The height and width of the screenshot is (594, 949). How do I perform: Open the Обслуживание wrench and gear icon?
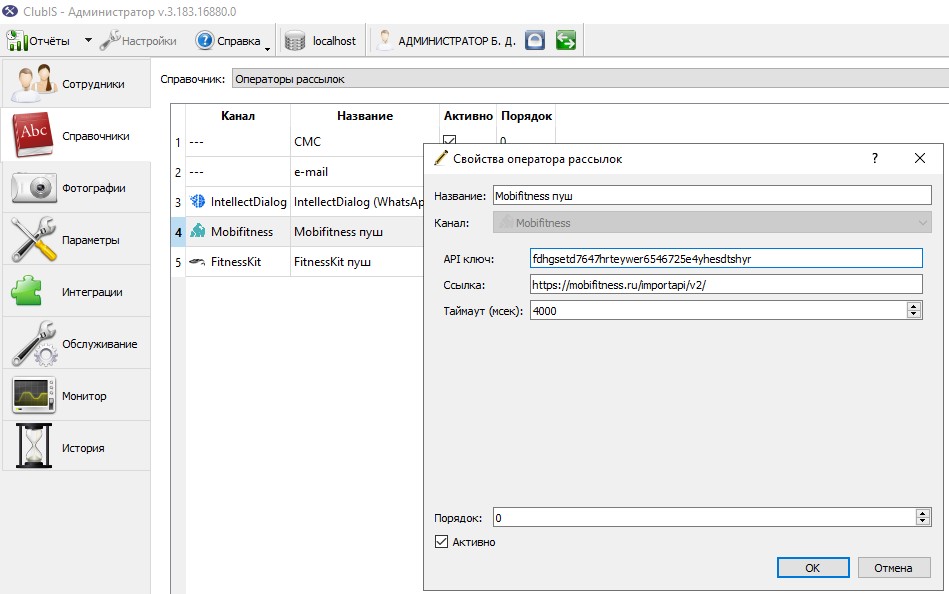pos(33,343)
